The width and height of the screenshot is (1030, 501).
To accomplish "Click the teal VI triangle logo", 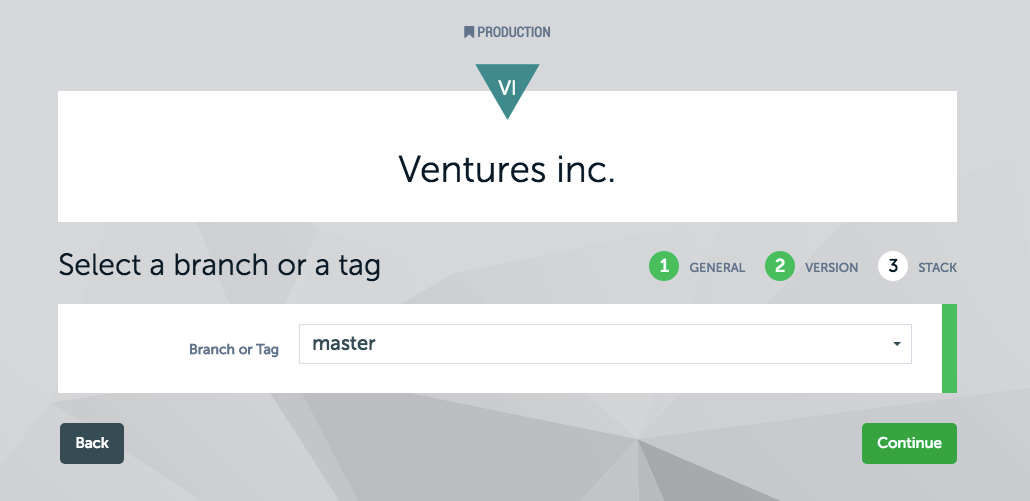I will (x=507, y=86).
